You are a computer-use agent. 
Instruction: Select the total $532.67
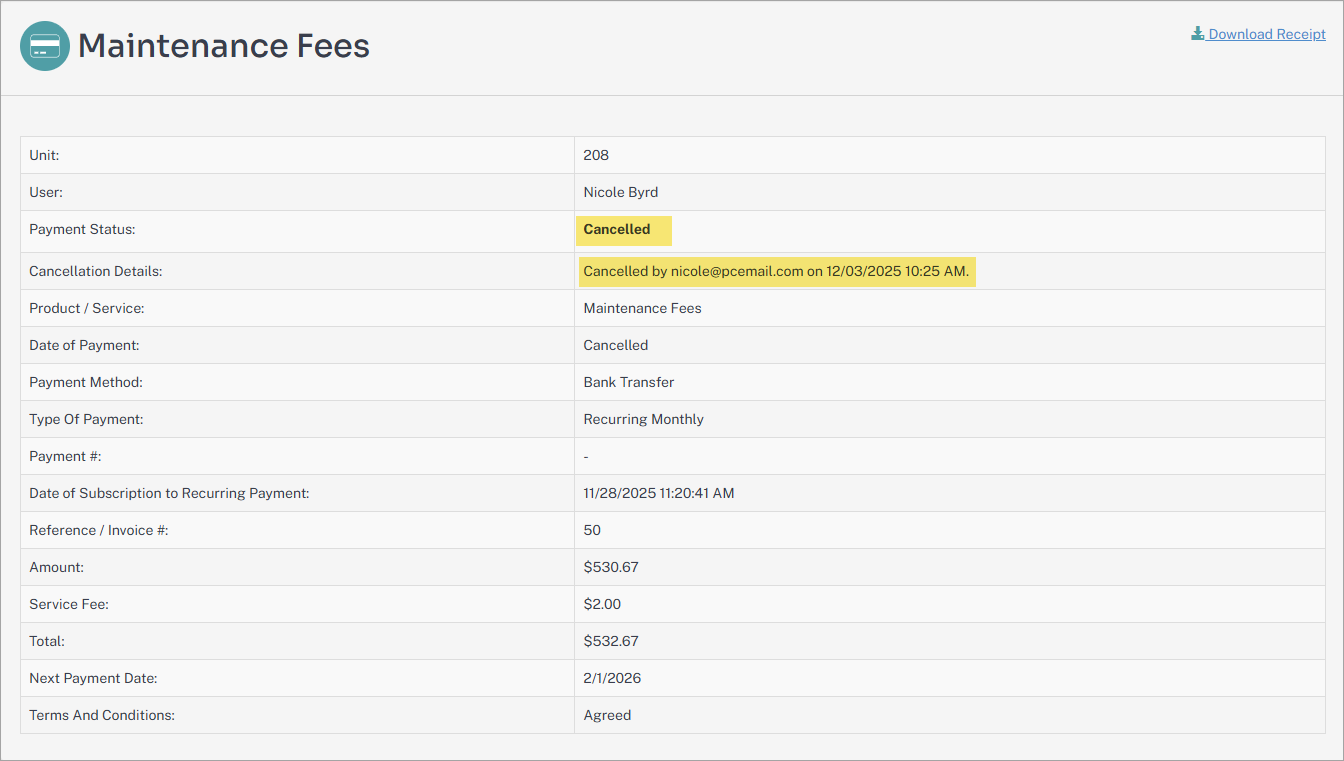tap(611, 641)
